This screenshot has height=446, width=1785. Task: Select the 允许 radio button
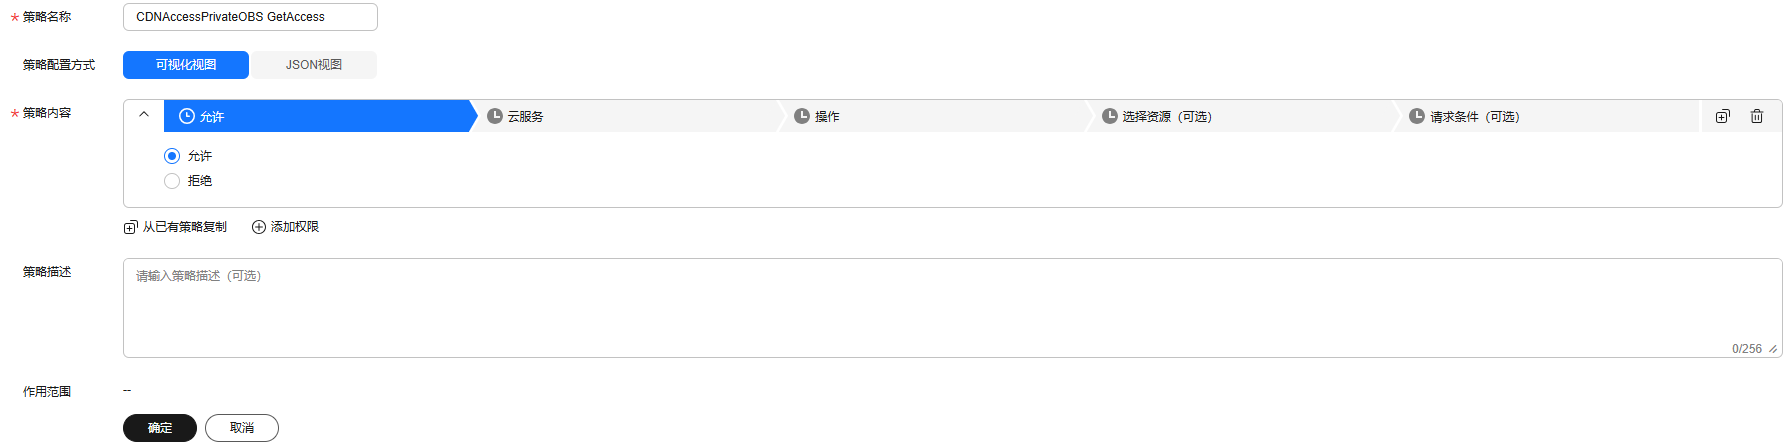172,156
